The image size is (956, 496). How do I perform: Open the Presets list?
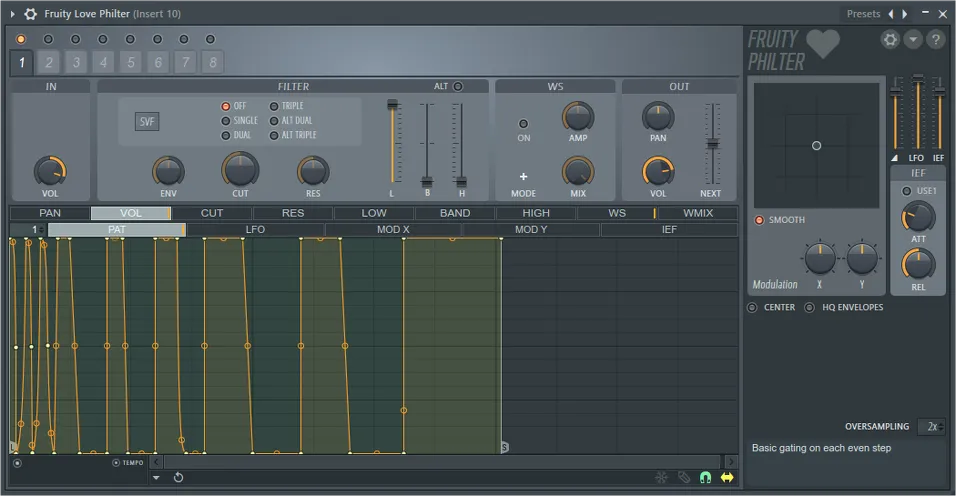[x=863, y=13]
